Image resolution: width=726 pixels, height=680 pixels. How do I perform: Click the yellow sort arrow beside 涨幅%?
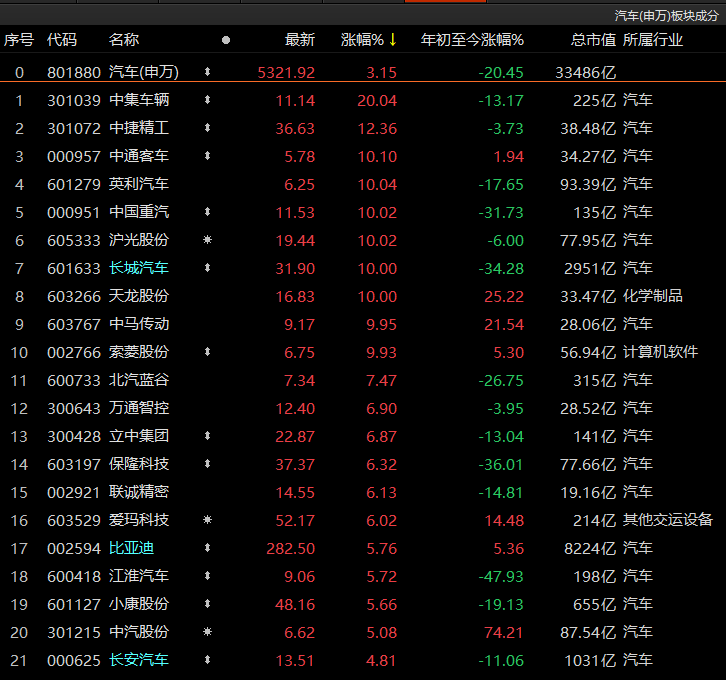coord(393,40)
